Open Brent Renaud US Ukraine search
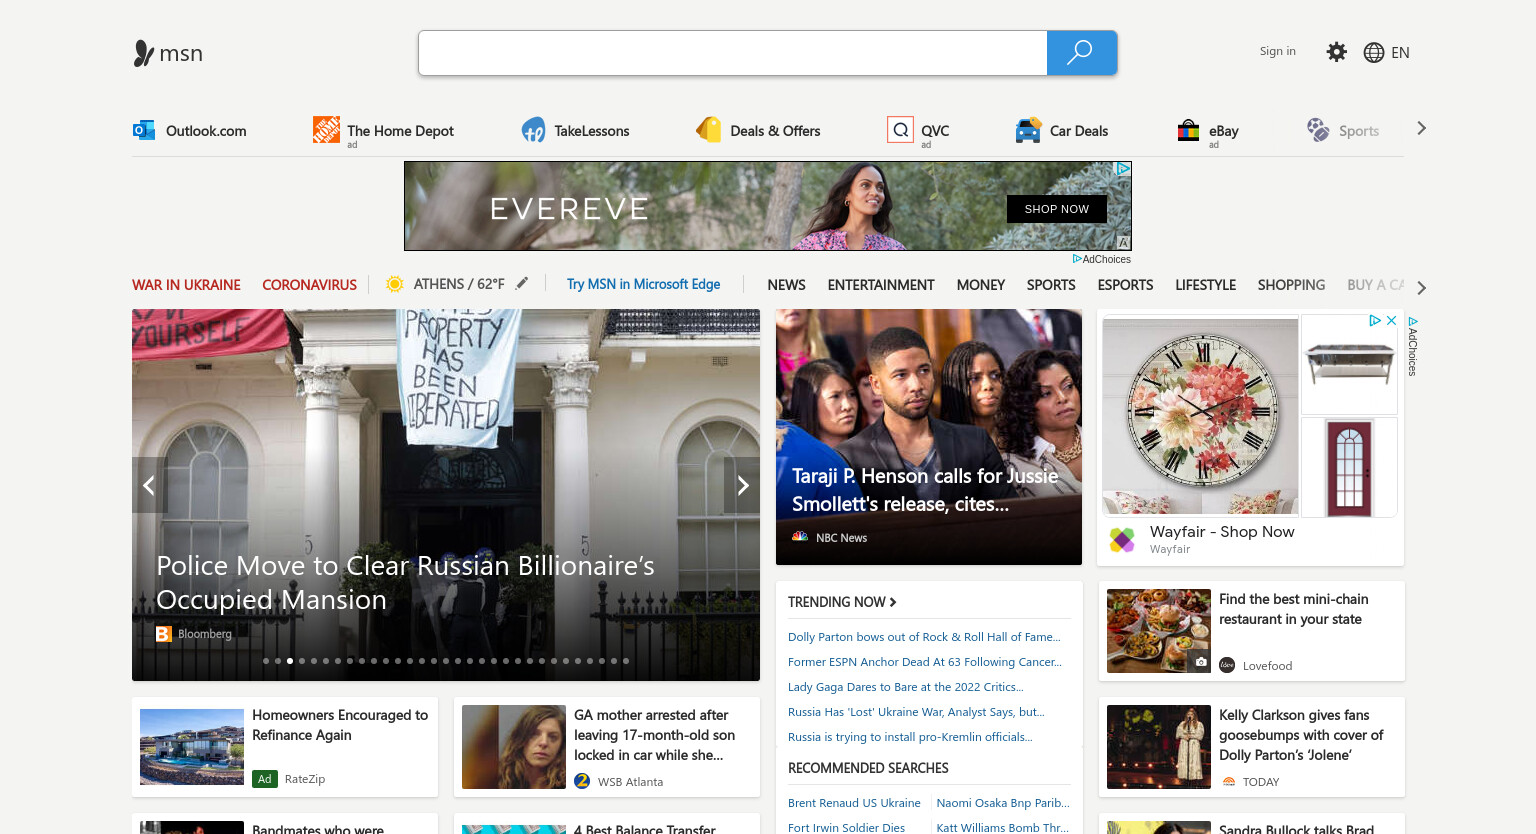 pyautogui.click(x=854, y=803)
